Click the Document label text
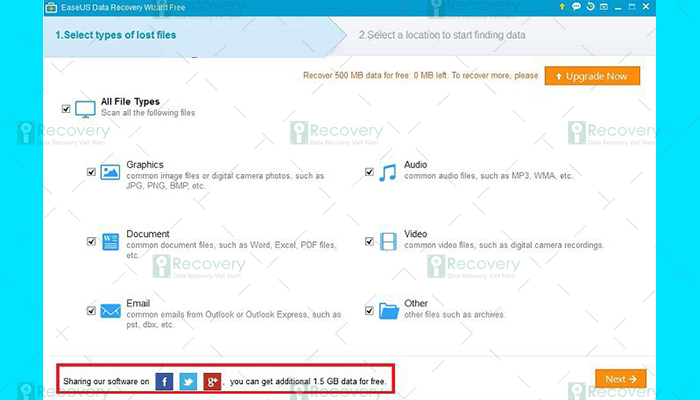 [x=148, y=234]
